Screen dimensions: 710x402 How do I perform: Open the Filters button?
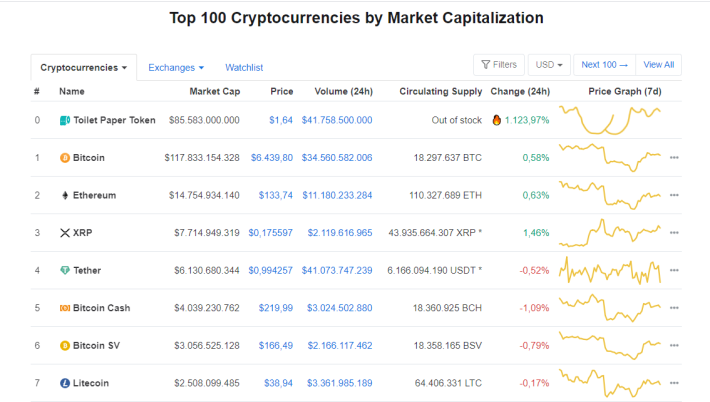pyautogui.click(x=499, y=65)
